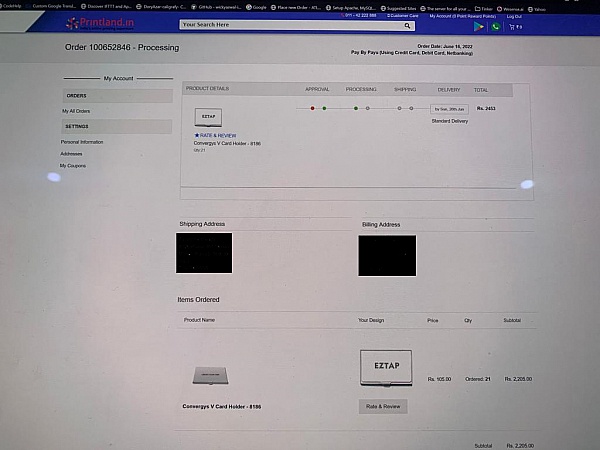Screen dimensions: 600x450
Task: Click the large EZTAP design preview
Action: point(386,367)
